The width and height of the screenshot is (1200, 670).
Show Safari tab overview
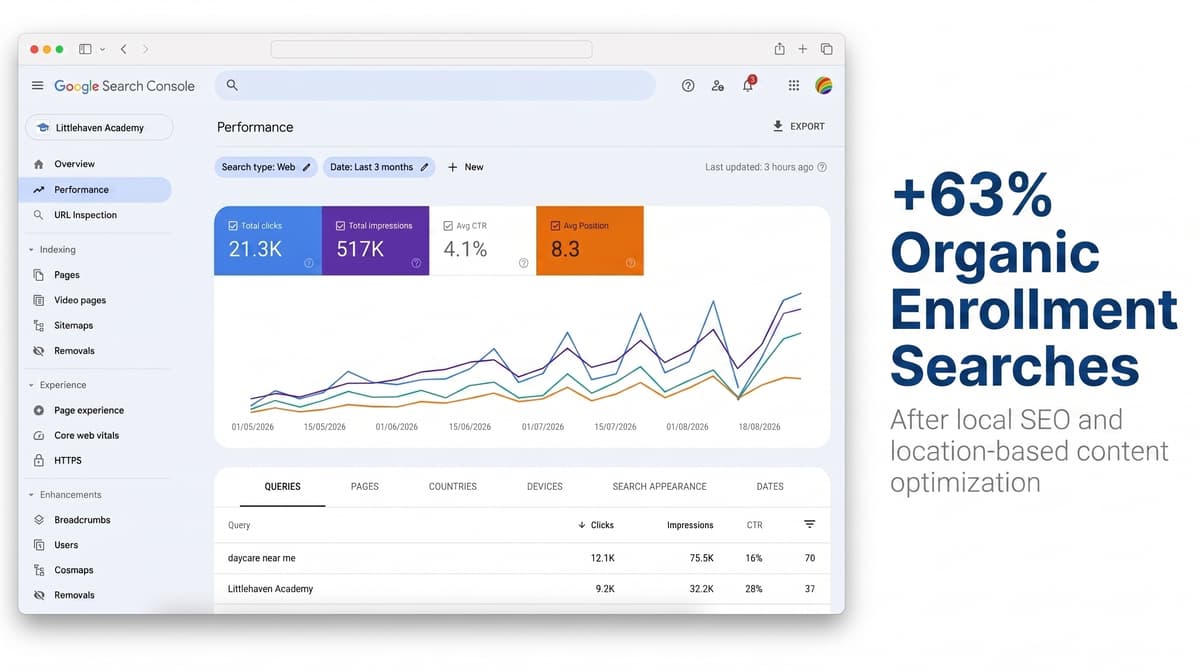coord(826,49)
